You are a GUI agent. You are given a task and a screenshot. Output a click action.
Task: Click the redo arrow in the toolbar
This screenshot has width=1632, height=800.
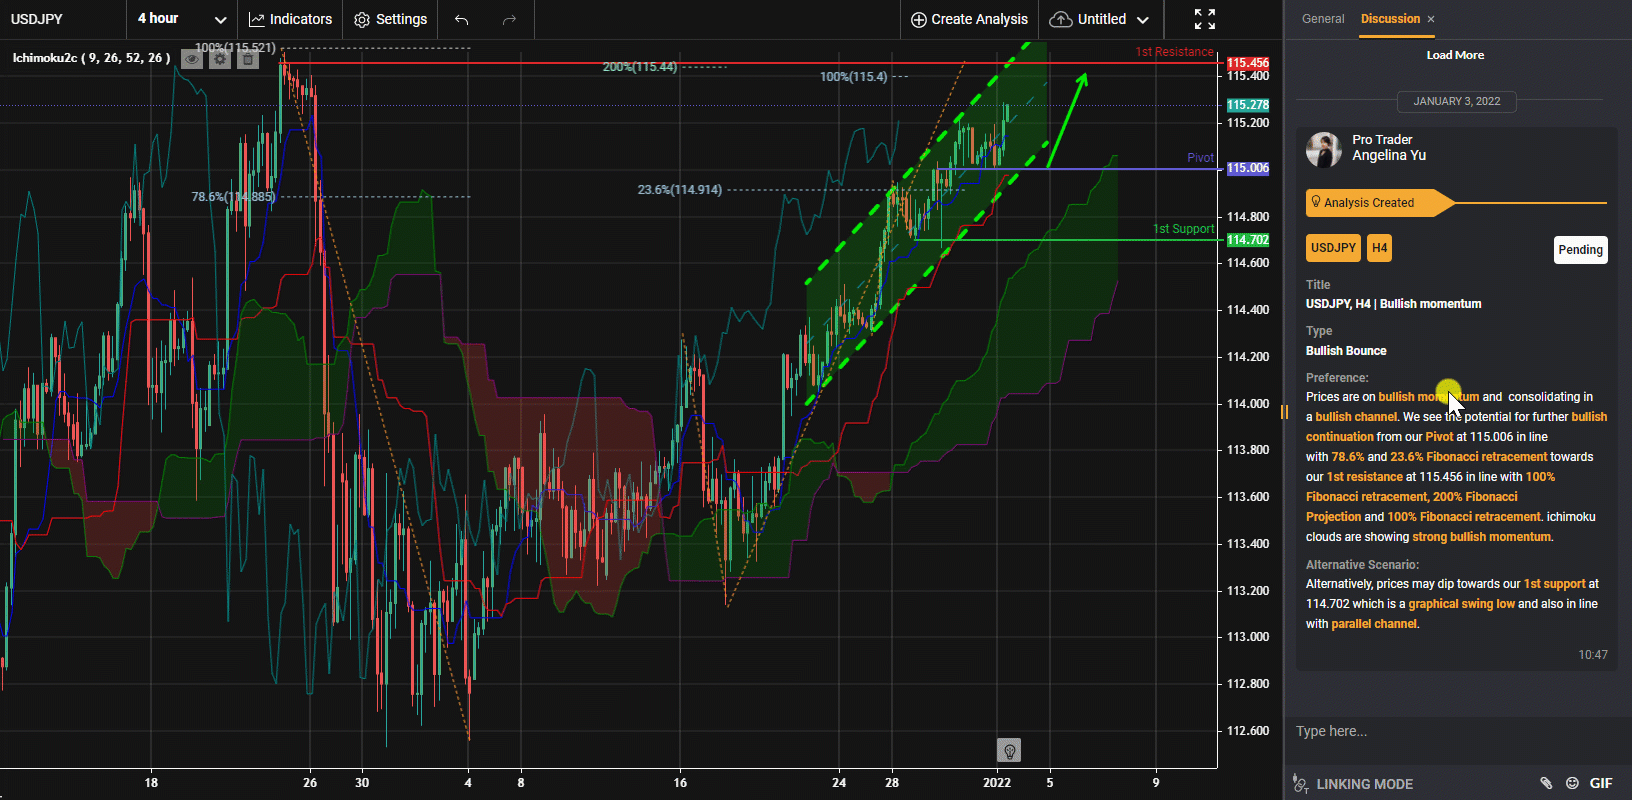click(x=509, y=20)
